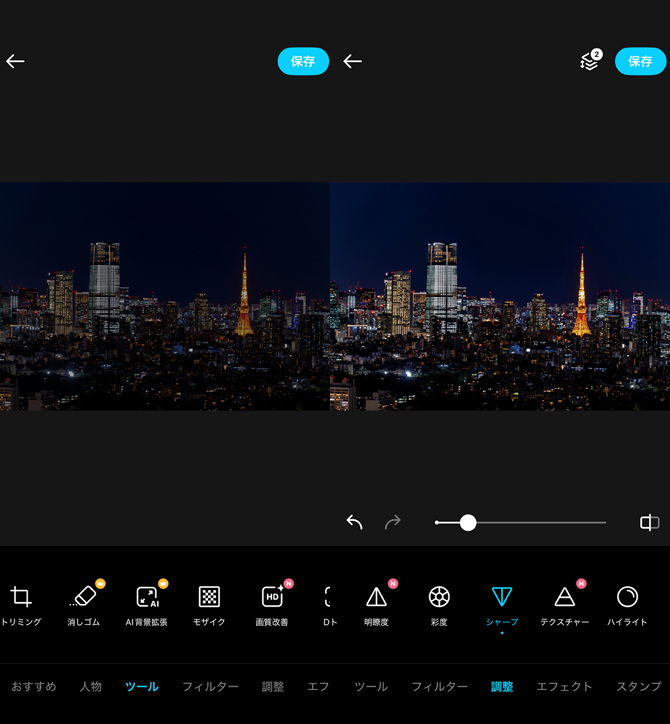Open the layers stack icon with badge 2

590,61
